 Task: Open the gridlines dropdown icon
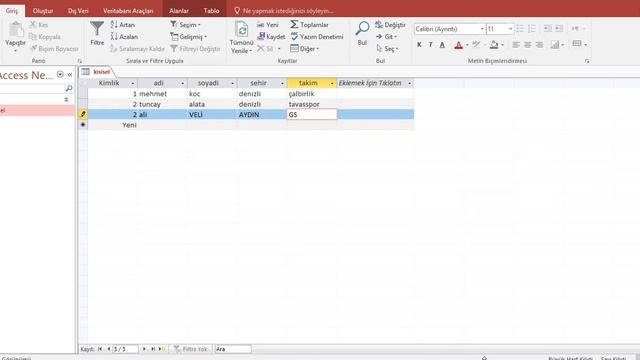[557, 44]
